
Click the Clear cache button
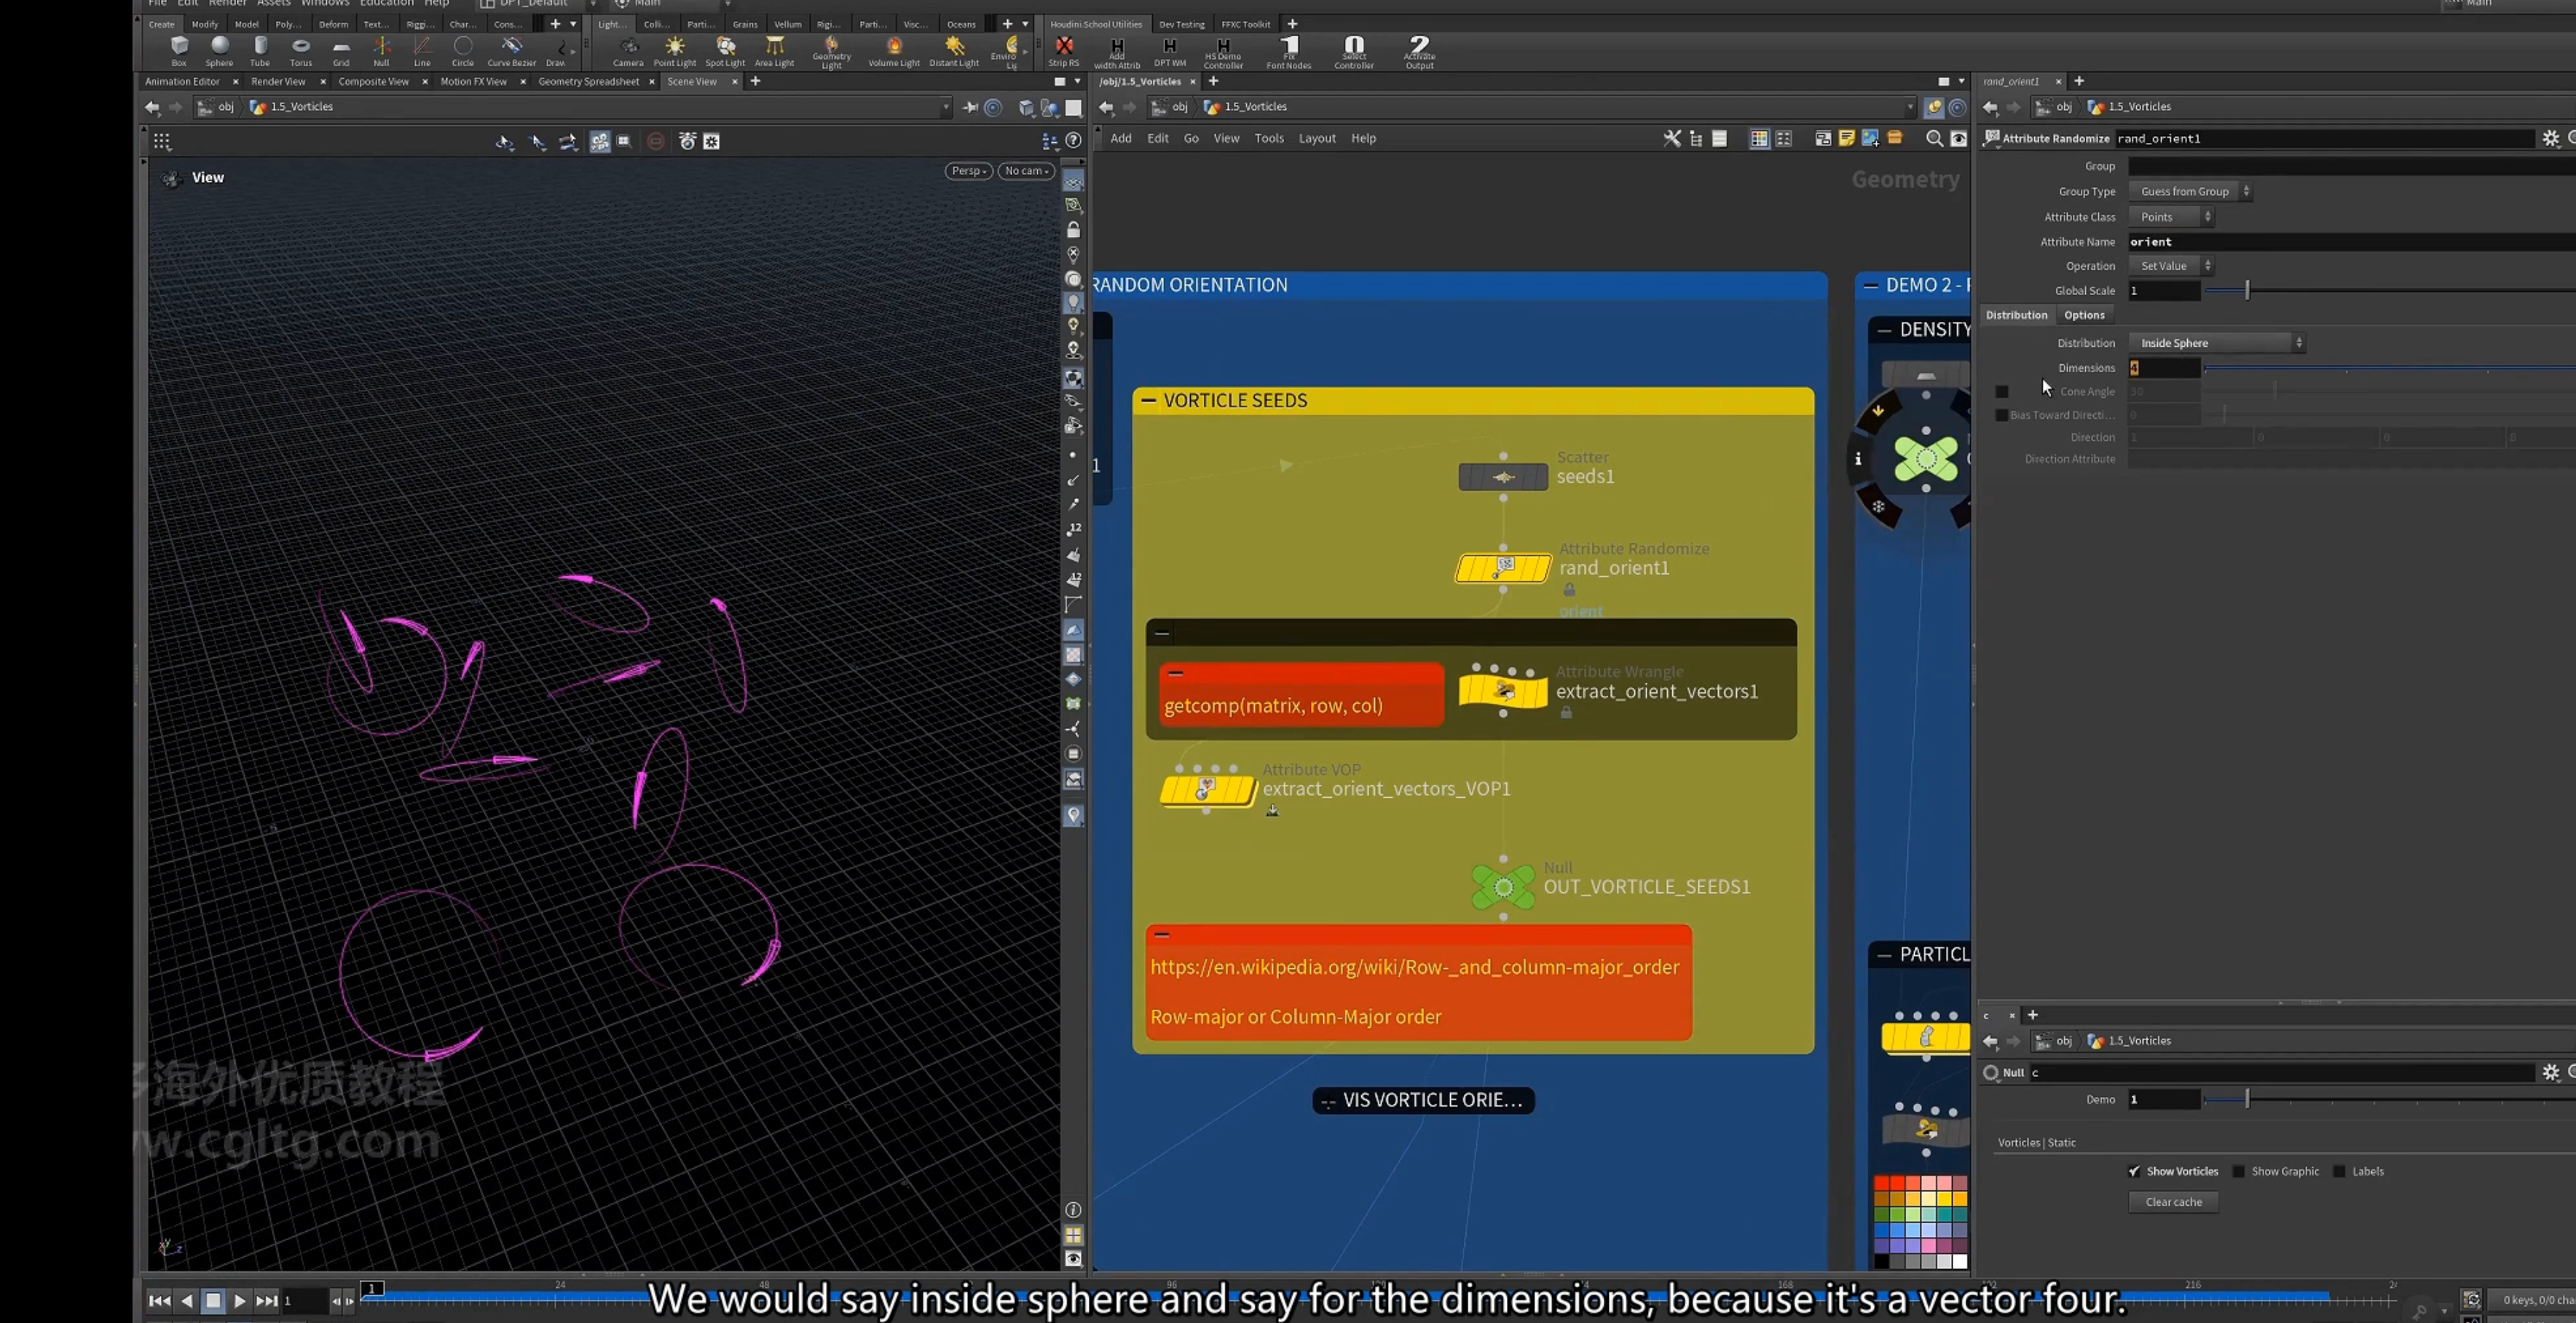point(2173,1202)
